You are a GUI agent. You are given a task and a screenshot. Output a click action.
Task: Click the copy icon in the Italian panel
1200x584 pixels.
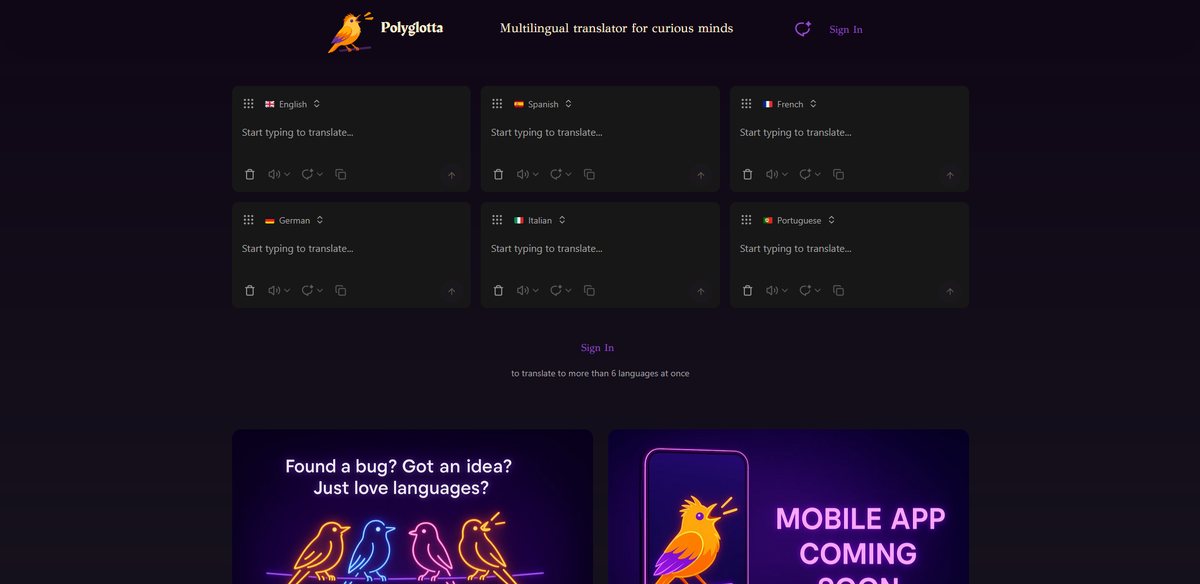589,290
